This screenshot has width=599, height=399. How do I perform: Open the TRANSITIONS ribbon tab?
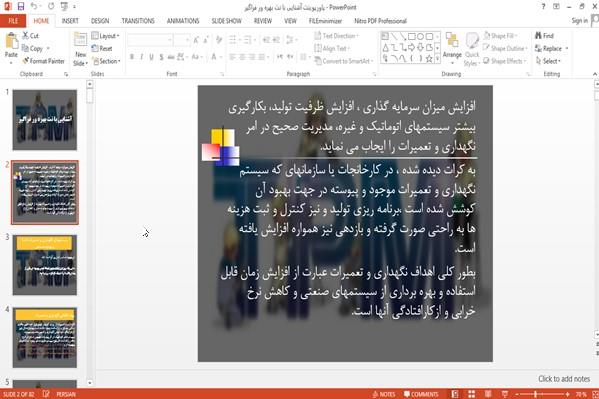(x=138, y=21)
